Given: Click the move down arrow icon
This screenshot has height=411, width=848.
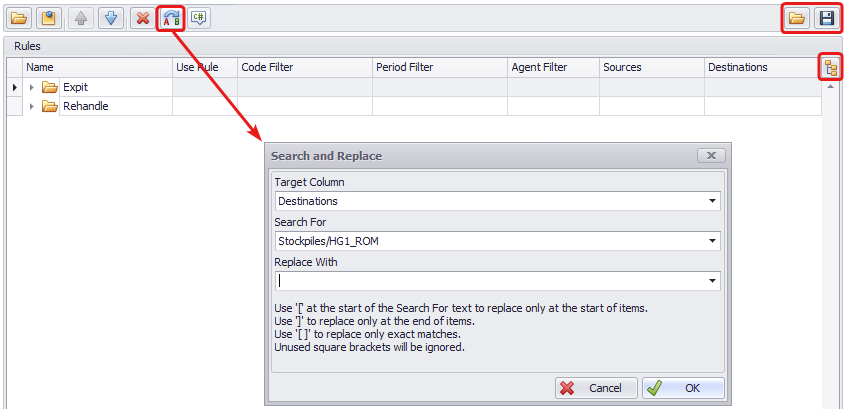Looking at the screenshot, I should click(110, 18).
